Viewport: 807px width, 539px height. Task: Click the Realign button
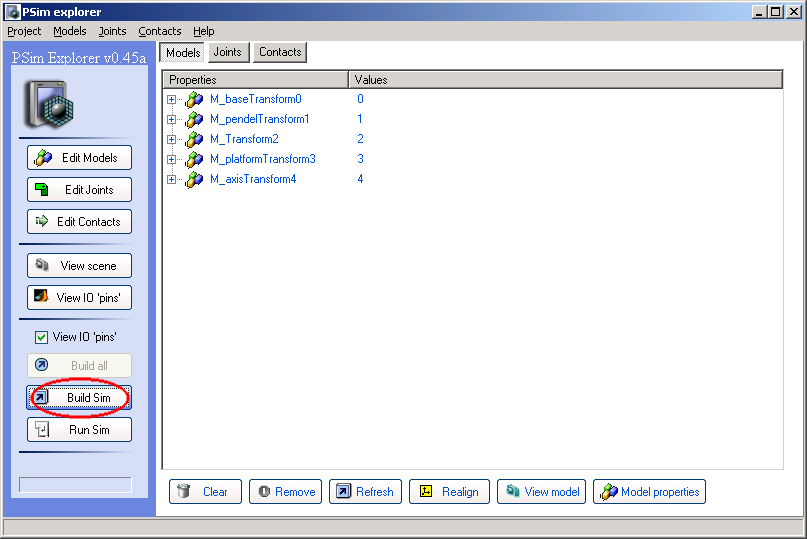coord(449,491)
